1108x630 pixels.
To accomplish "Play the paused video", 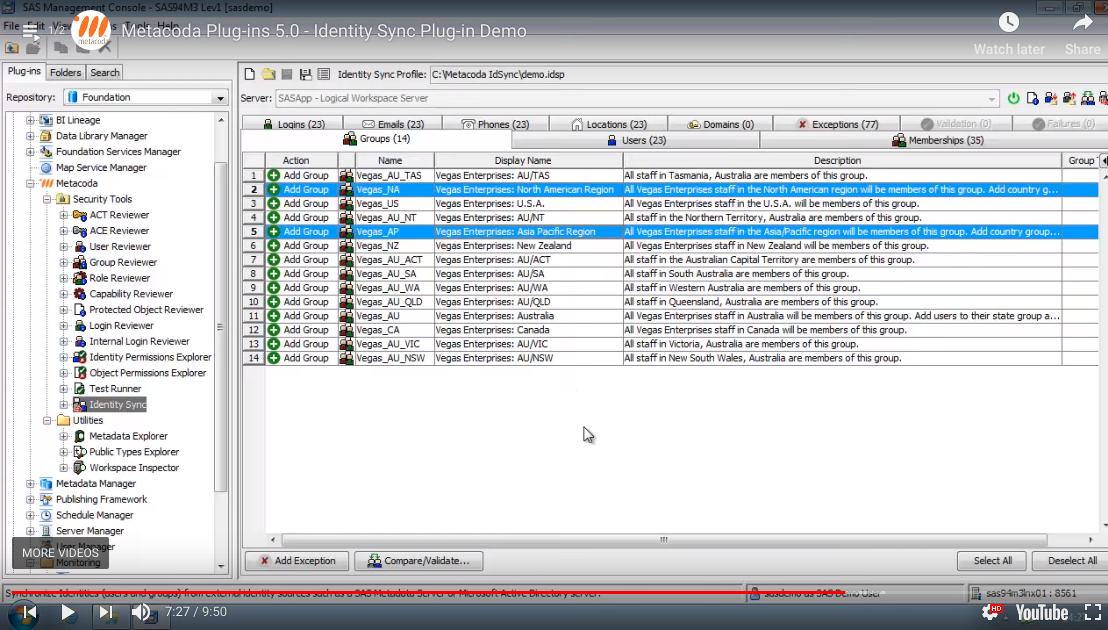I will pos(68,612).
